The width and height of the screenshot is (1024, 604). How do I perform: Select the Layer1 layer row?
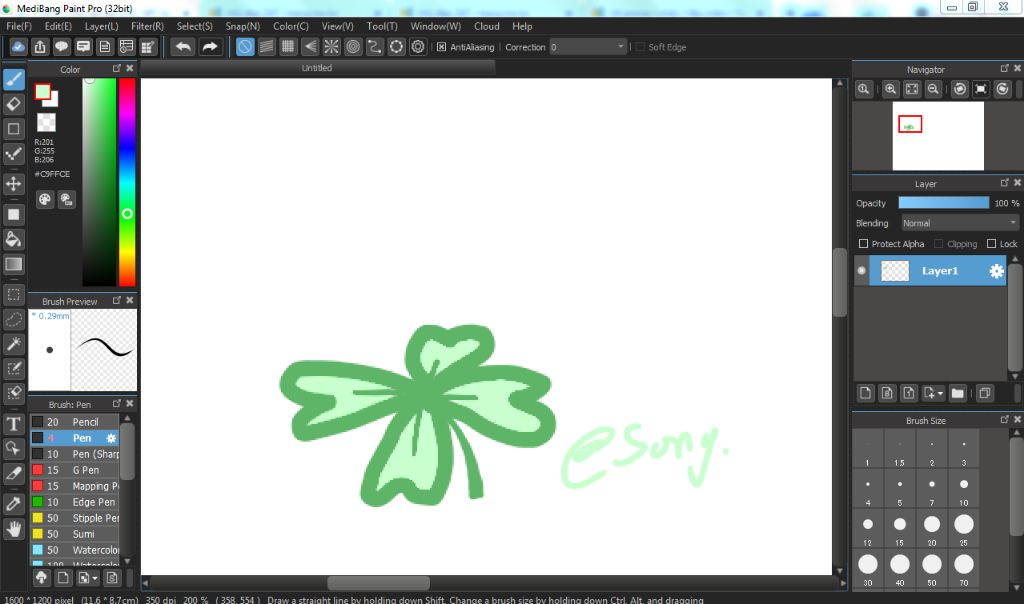pos(937,270)
